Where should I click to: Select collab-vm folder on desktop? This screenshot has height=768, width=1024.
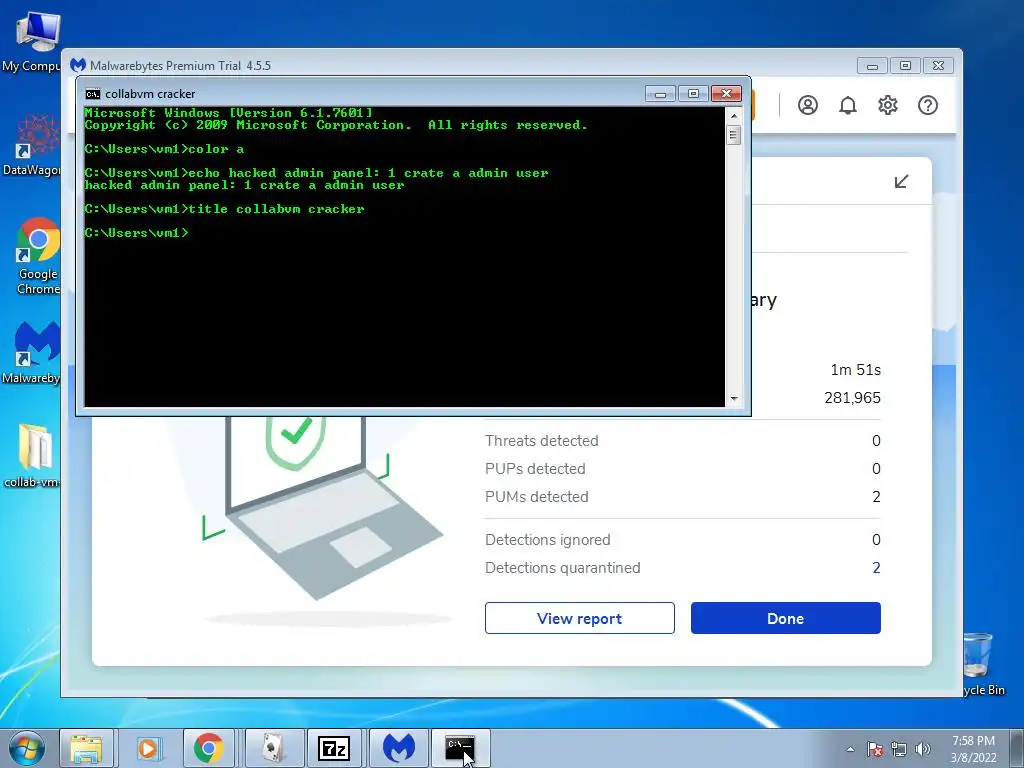point(31,456)
